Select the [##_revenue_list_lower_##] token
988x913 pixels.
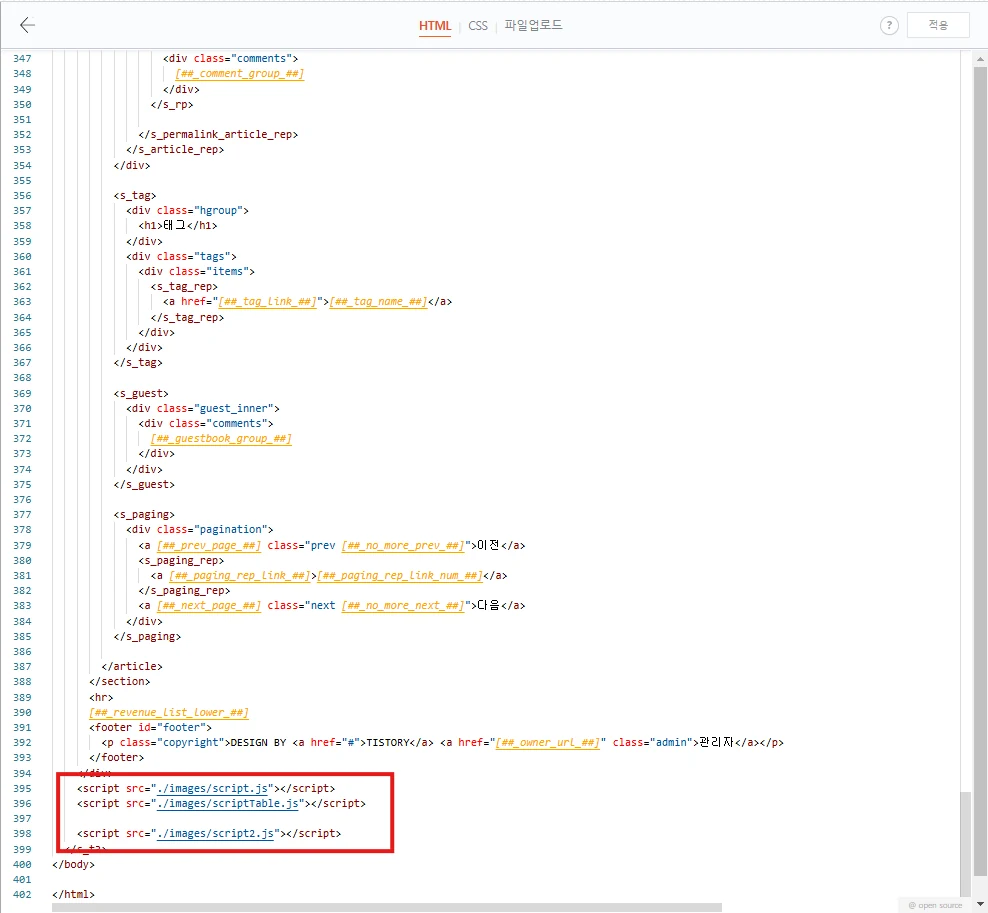pos(169,713)
